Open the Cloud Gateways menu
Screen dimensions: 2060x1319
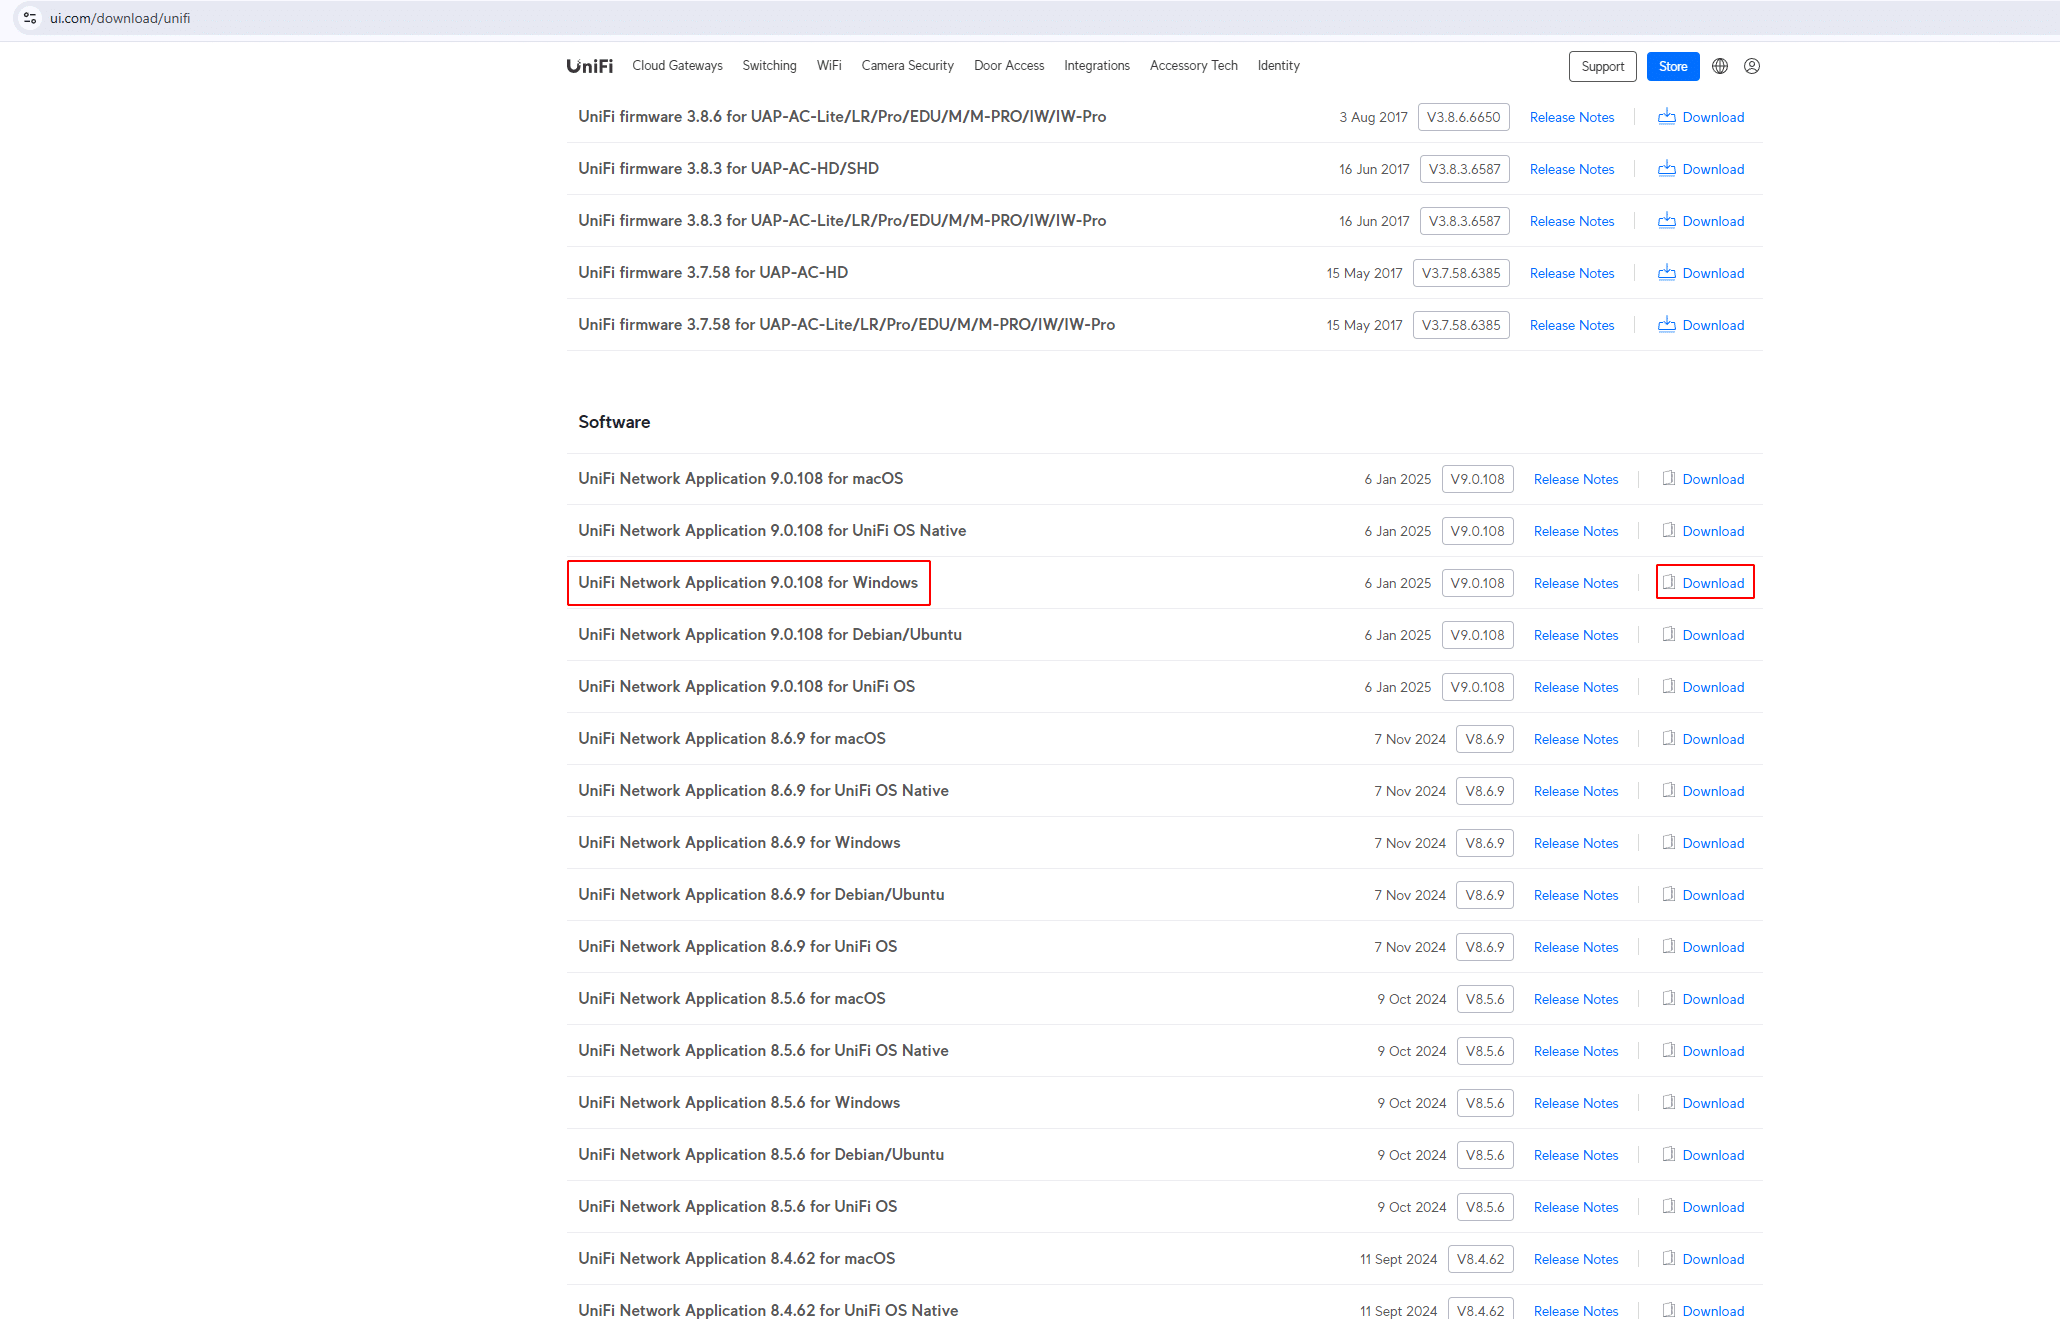pos(677,66)
